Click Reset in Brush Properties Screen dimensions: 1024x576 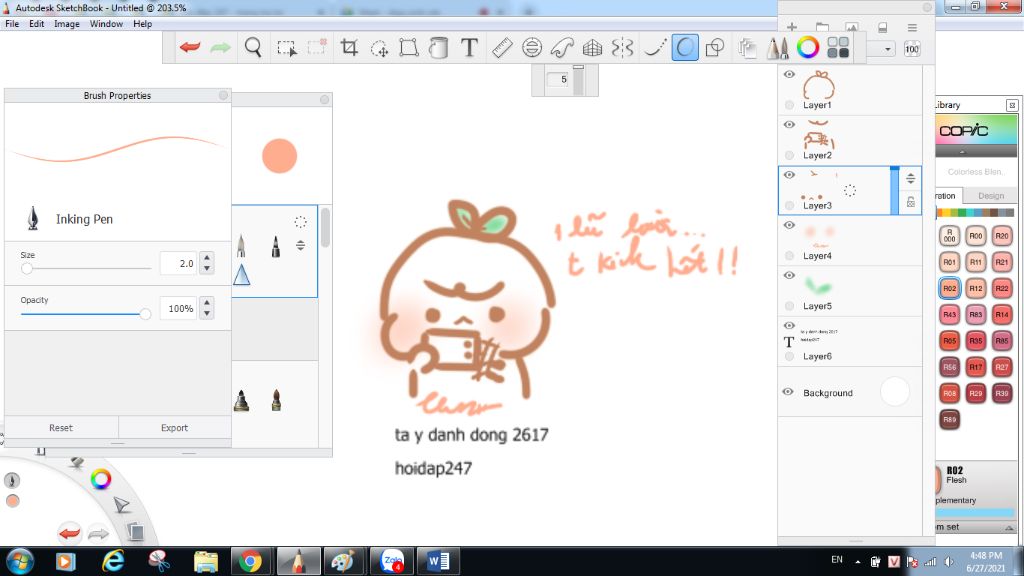[61, 428]
